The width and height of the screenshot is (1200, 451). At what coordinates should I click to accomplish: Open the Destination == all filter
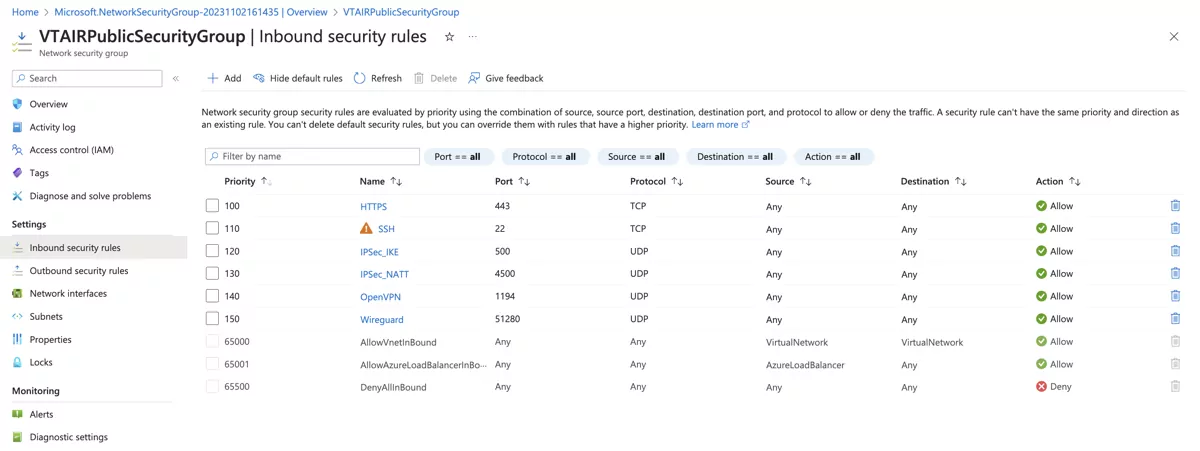click(735, 157)
